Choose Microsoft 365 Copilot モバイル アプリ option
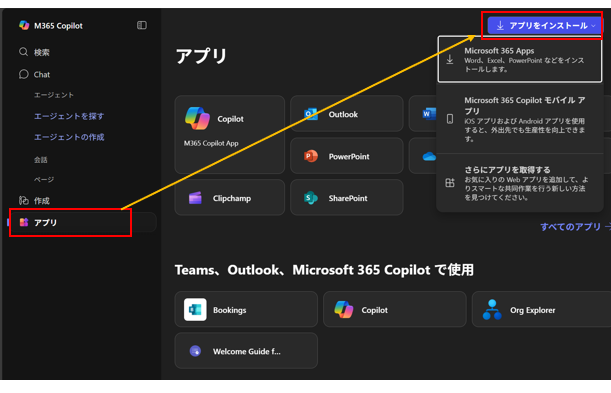Image resolution: width=611 pixels, height=393 pixels. click(x=520, y=119)
